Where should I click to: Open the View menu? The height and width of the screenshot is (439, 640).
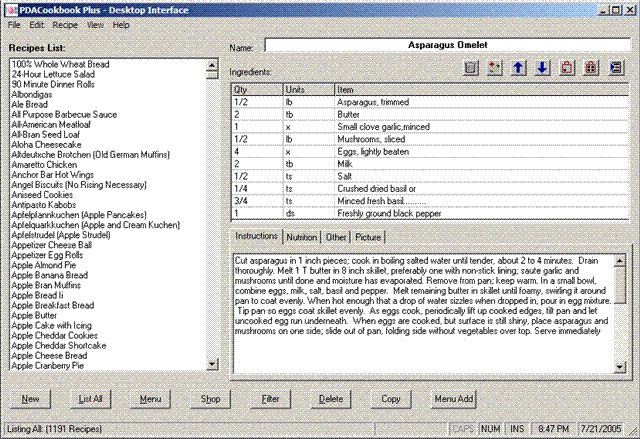pos(95,25)
